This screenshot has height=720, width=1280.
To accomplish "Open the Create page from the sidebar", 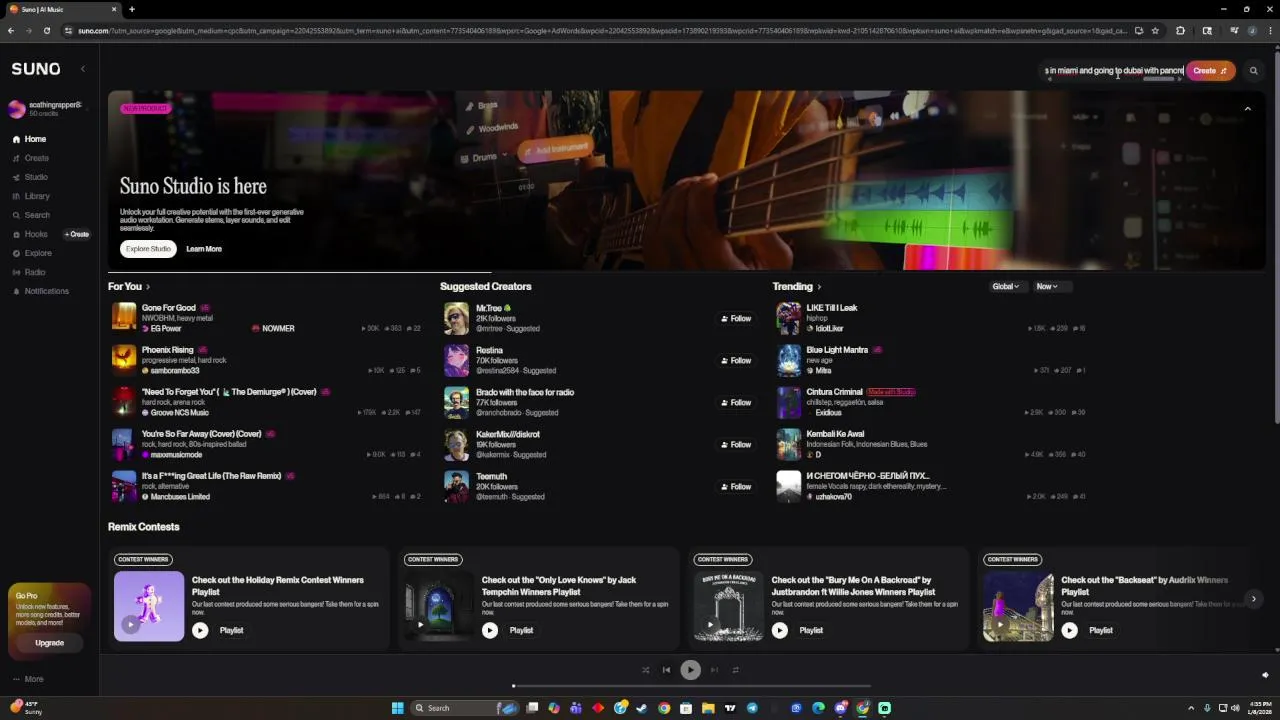I will tap(30, 158).
